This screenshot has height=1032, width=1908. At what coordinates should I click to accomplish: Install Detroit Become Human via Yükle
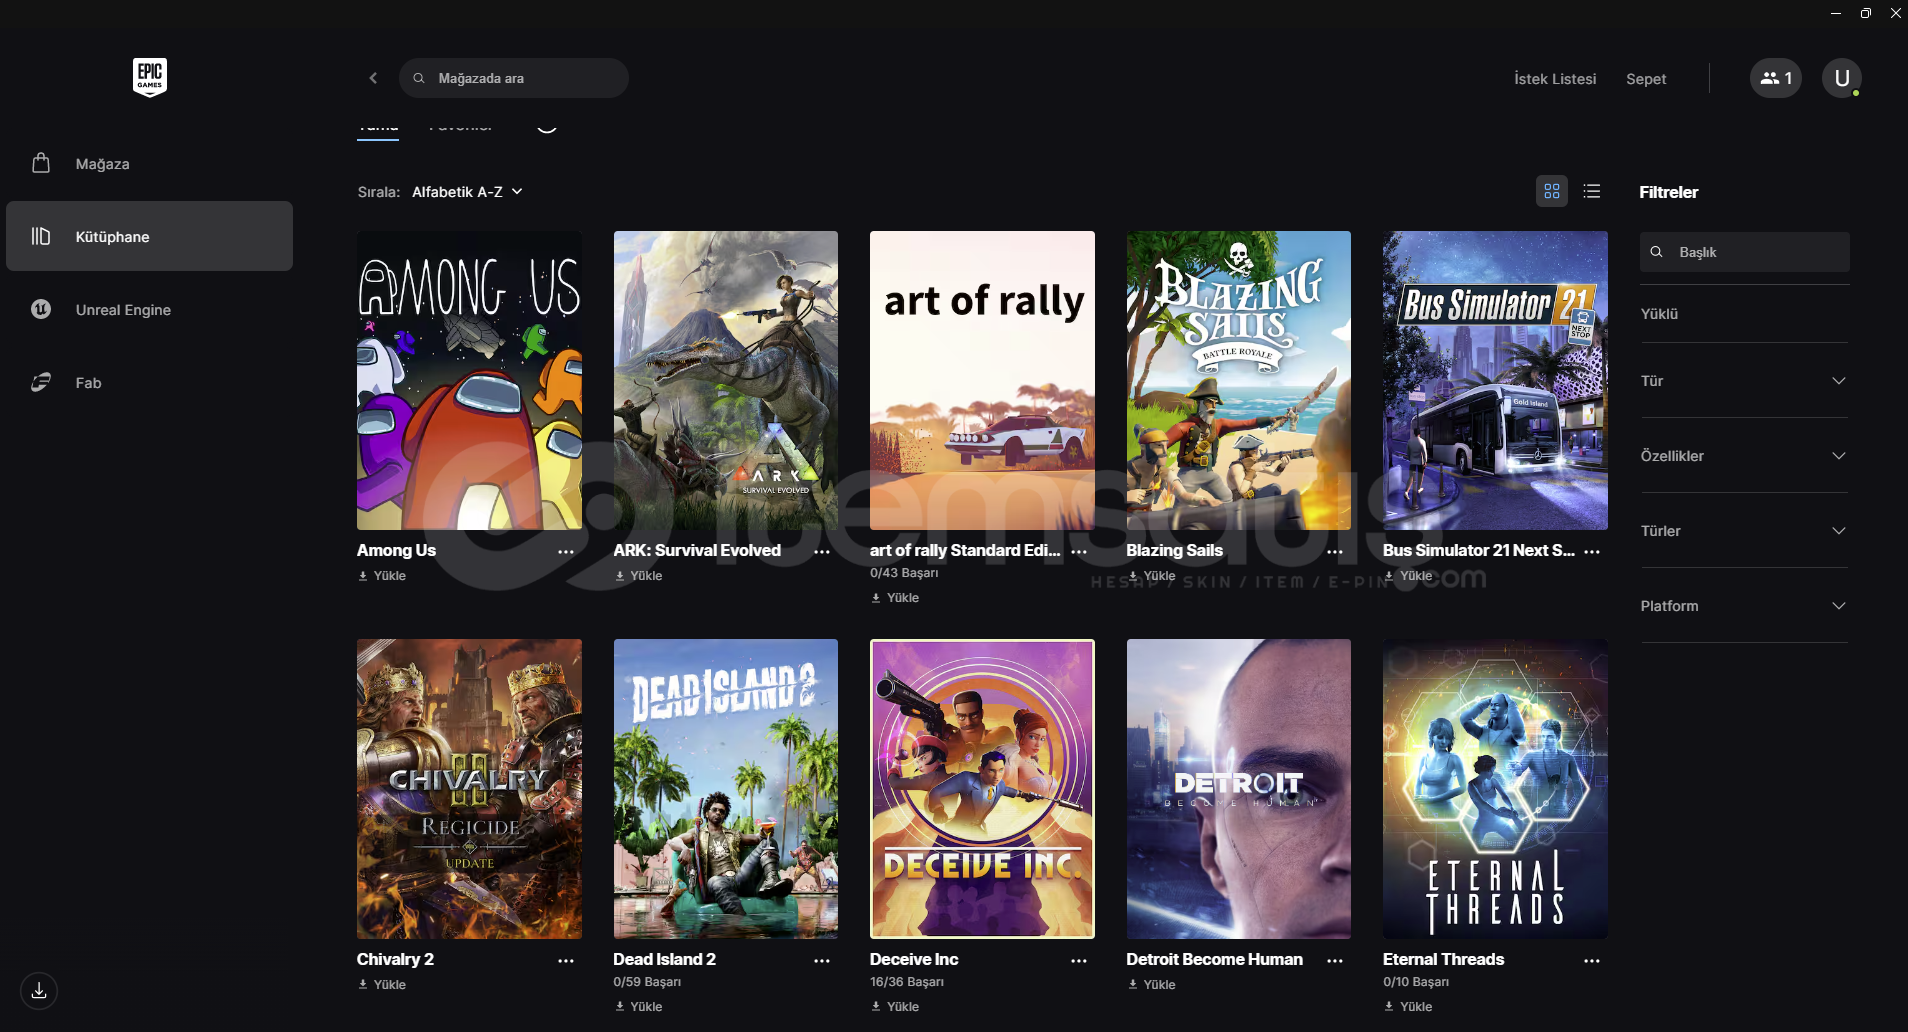1152,985
